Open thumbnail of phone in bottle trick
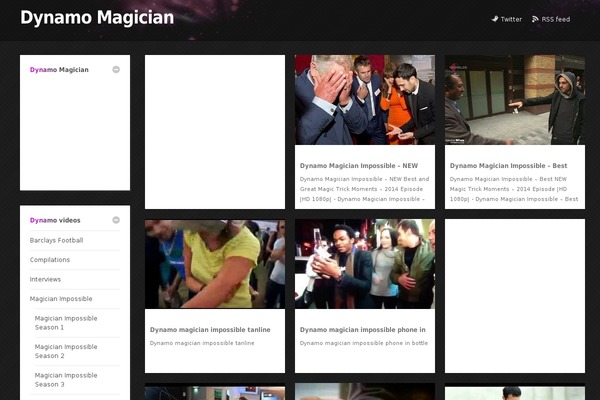Image resolution: width=600 pixels, height=400 pixels. pos(365,264)
